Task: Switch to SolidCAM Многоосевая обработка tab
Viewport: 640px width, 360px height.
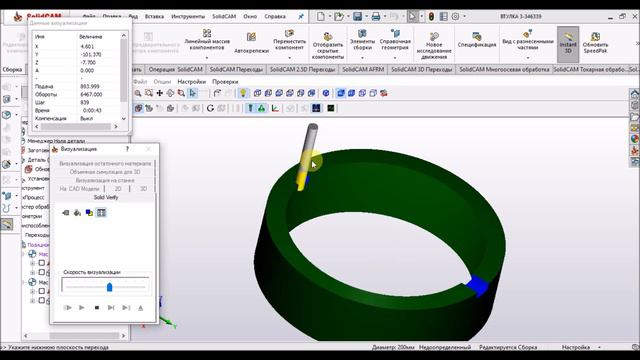Action: point(504,69)
